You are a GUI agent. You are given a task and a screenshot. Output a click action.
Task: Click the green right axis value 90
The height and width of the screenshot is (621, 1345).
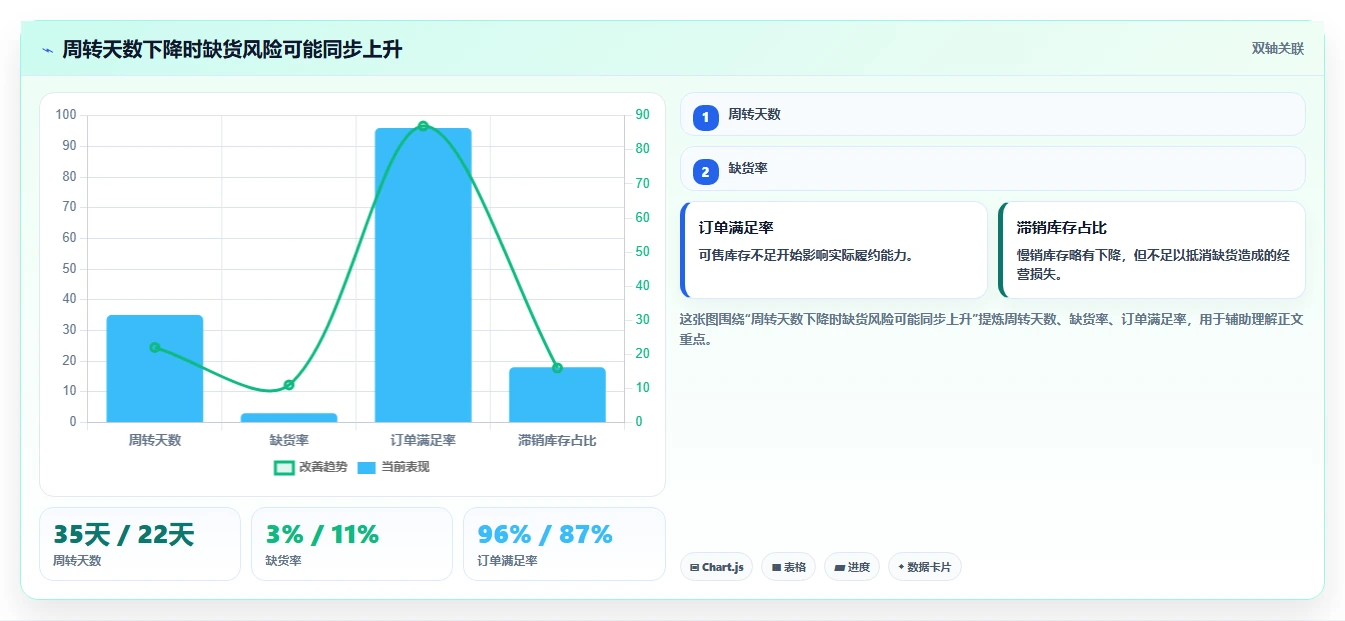(x=642, y=115)
